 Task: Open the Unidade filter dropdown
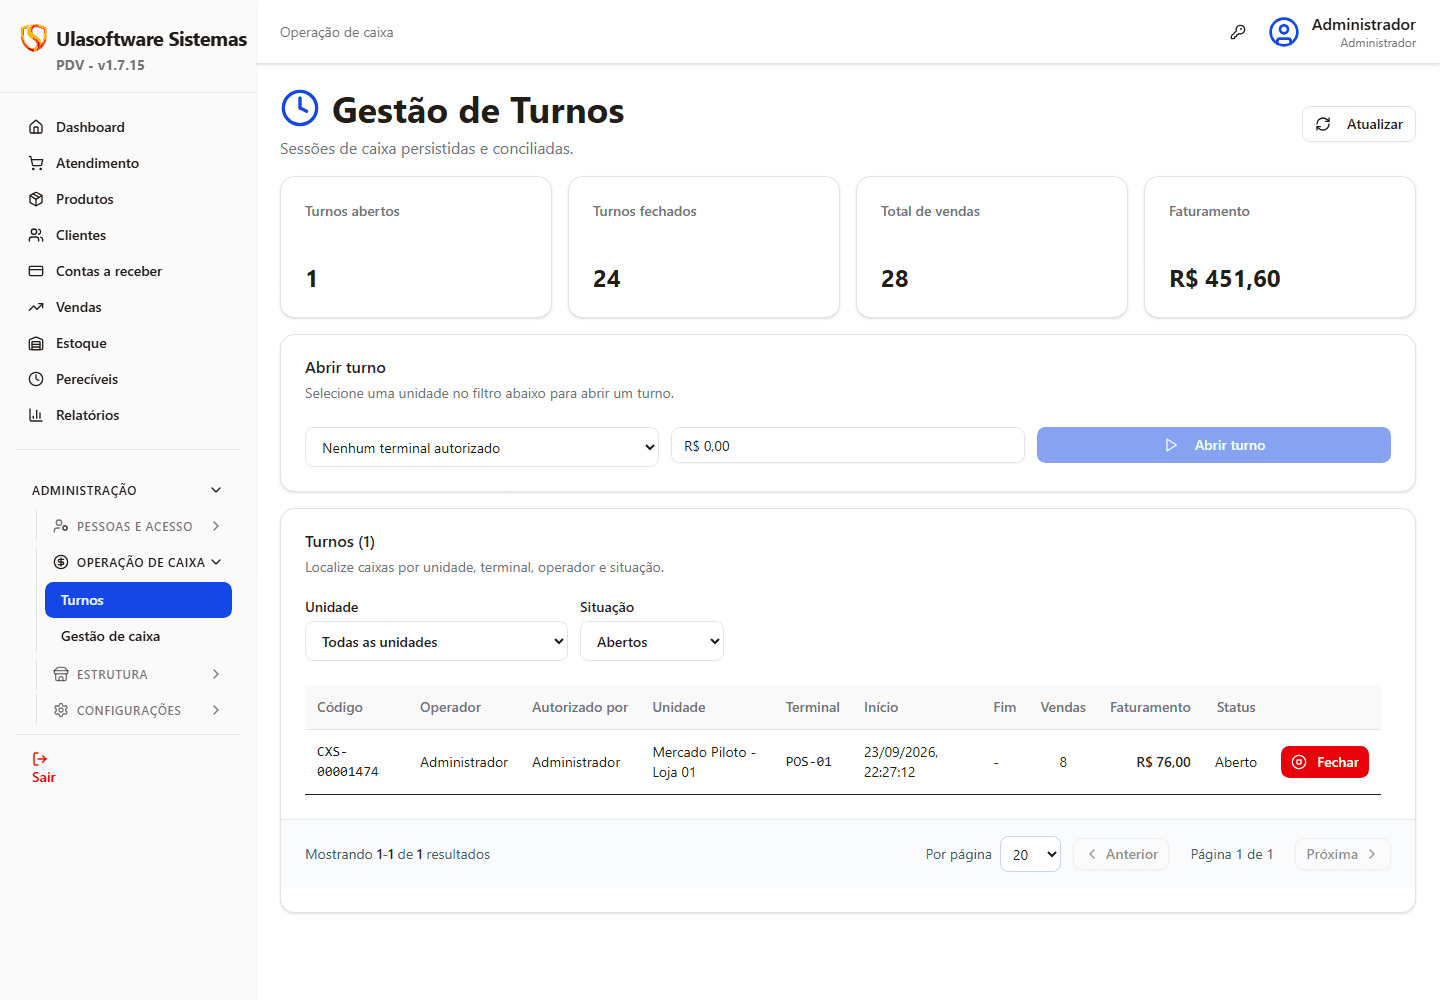tap(436, 641)
